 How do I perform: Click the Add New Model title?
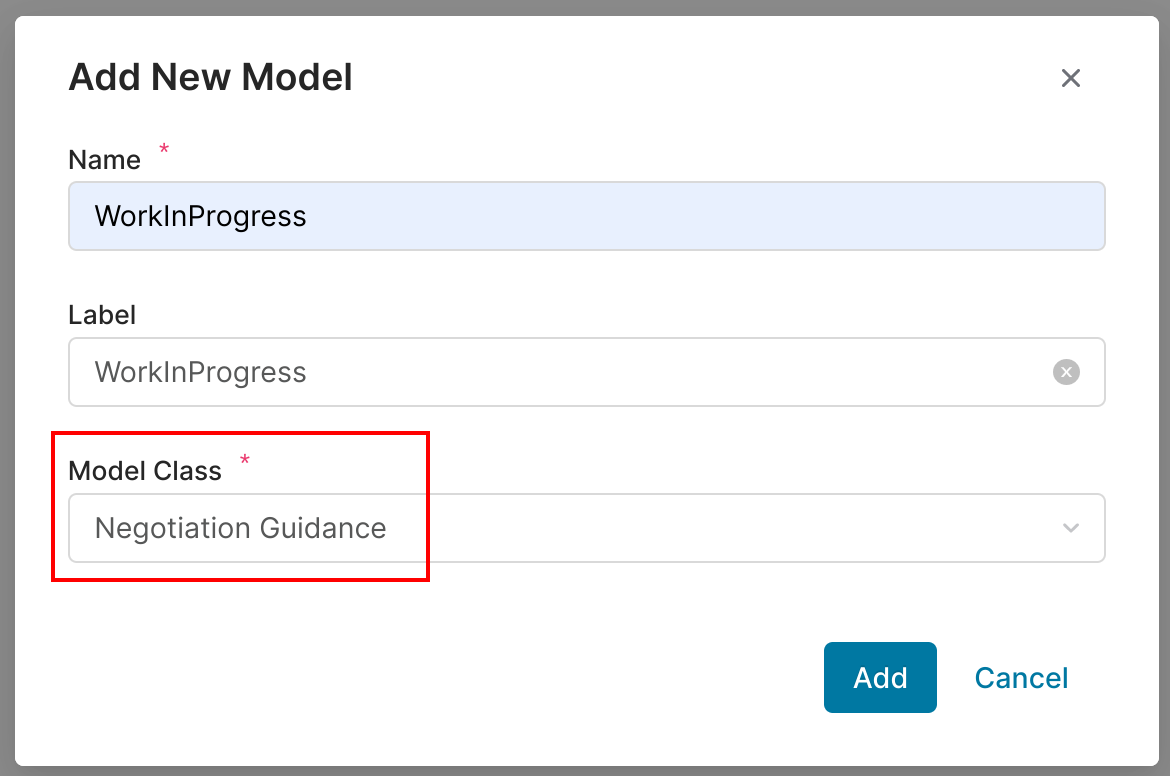(x=210, y=77)
